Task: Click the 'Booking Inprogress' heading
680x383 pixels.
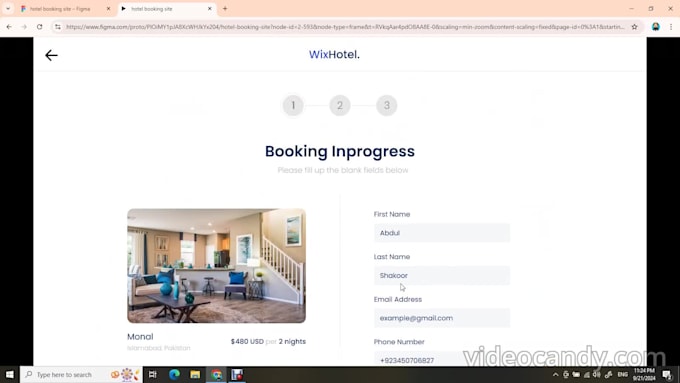Action: pos(340,151)
